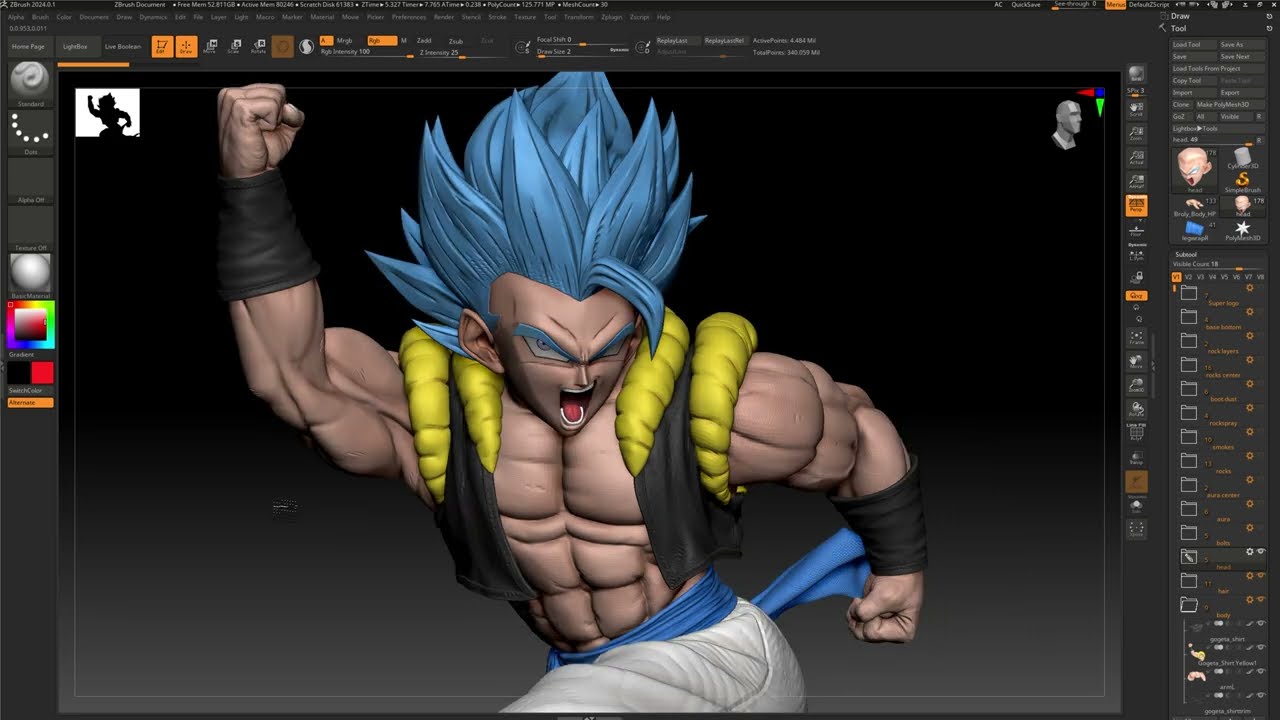1280x720 pixels.
Task: Open the Brush menu
Action: (x=40, y=17)
